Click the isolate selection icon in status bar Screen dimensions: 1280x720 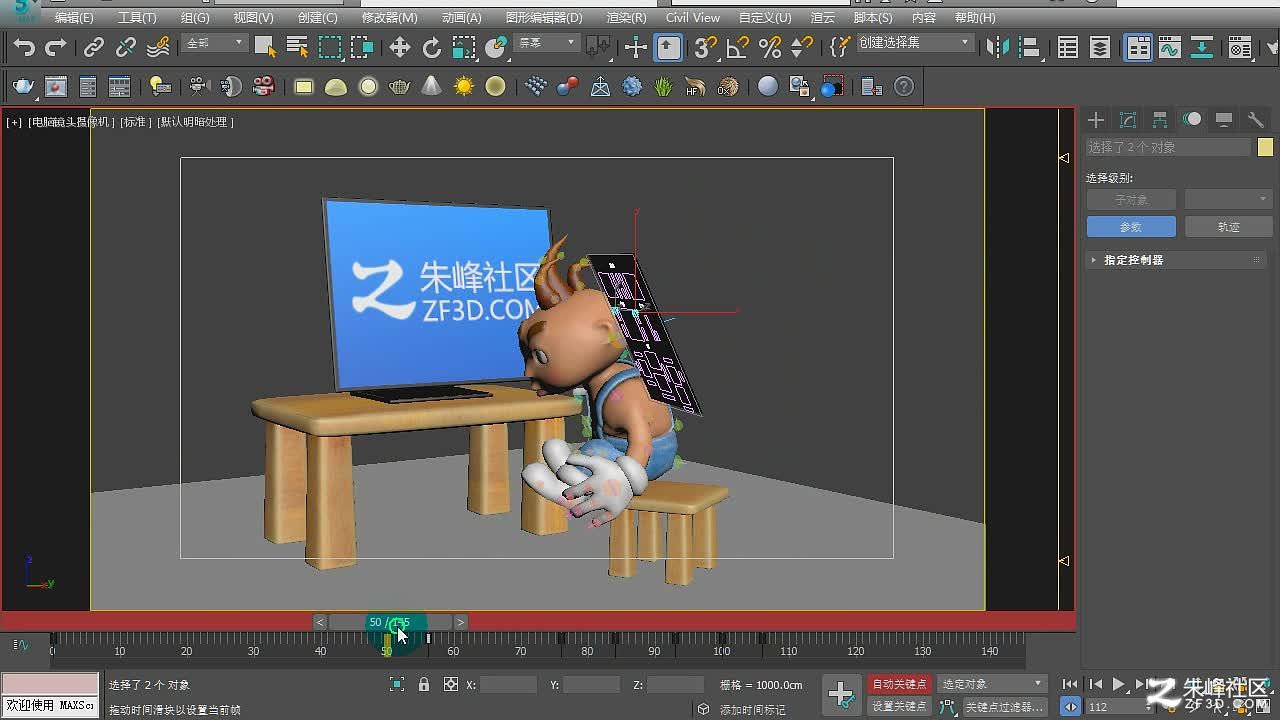tap(397, 684)
